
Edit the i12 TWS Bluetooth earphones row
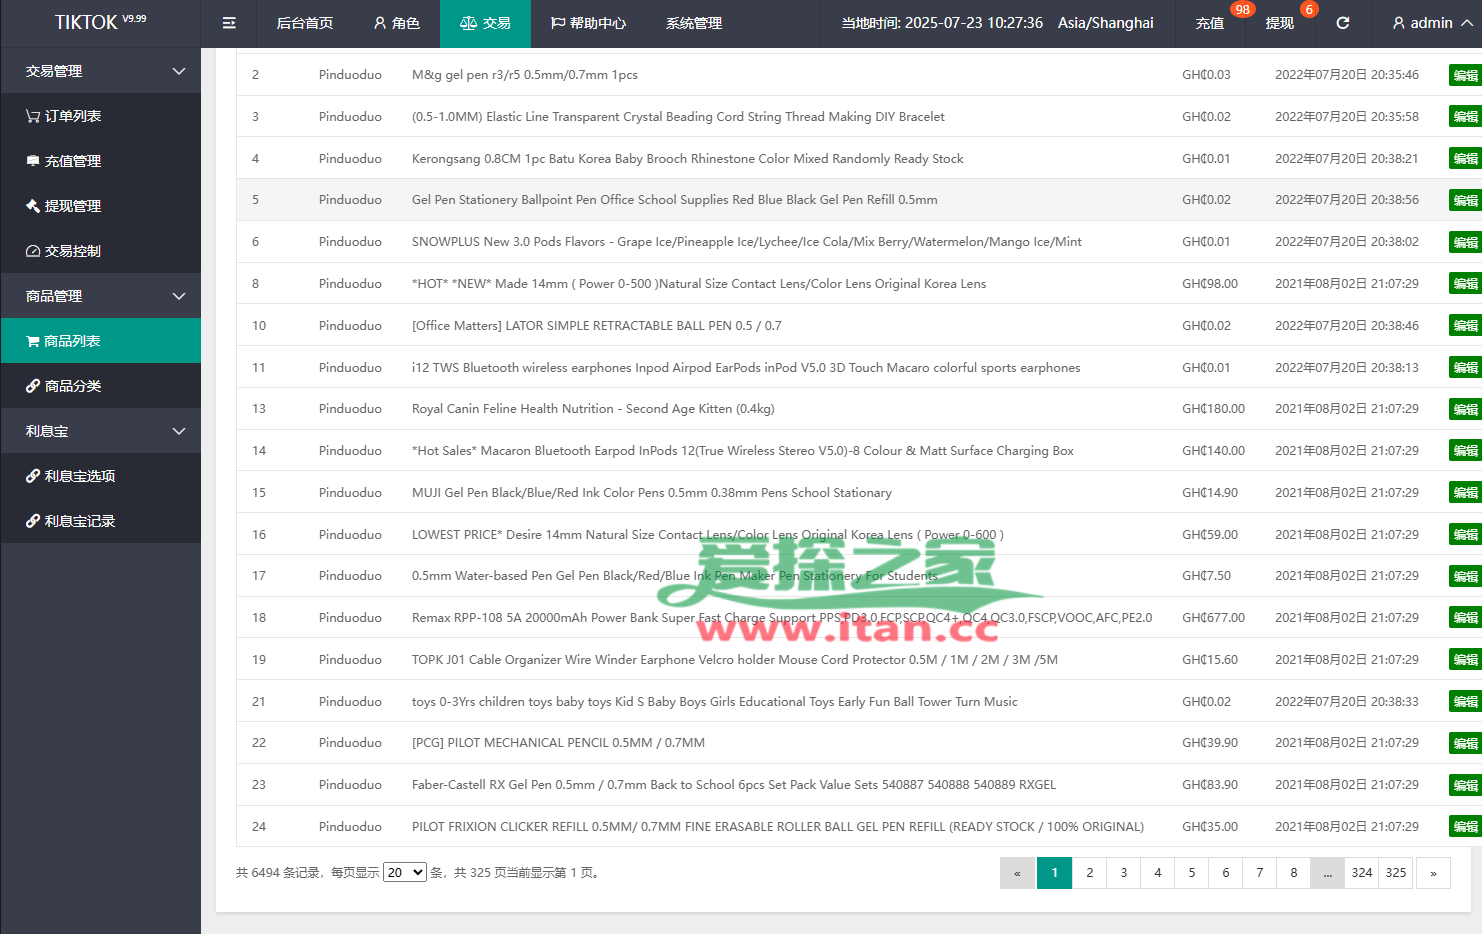[1465, 368]
